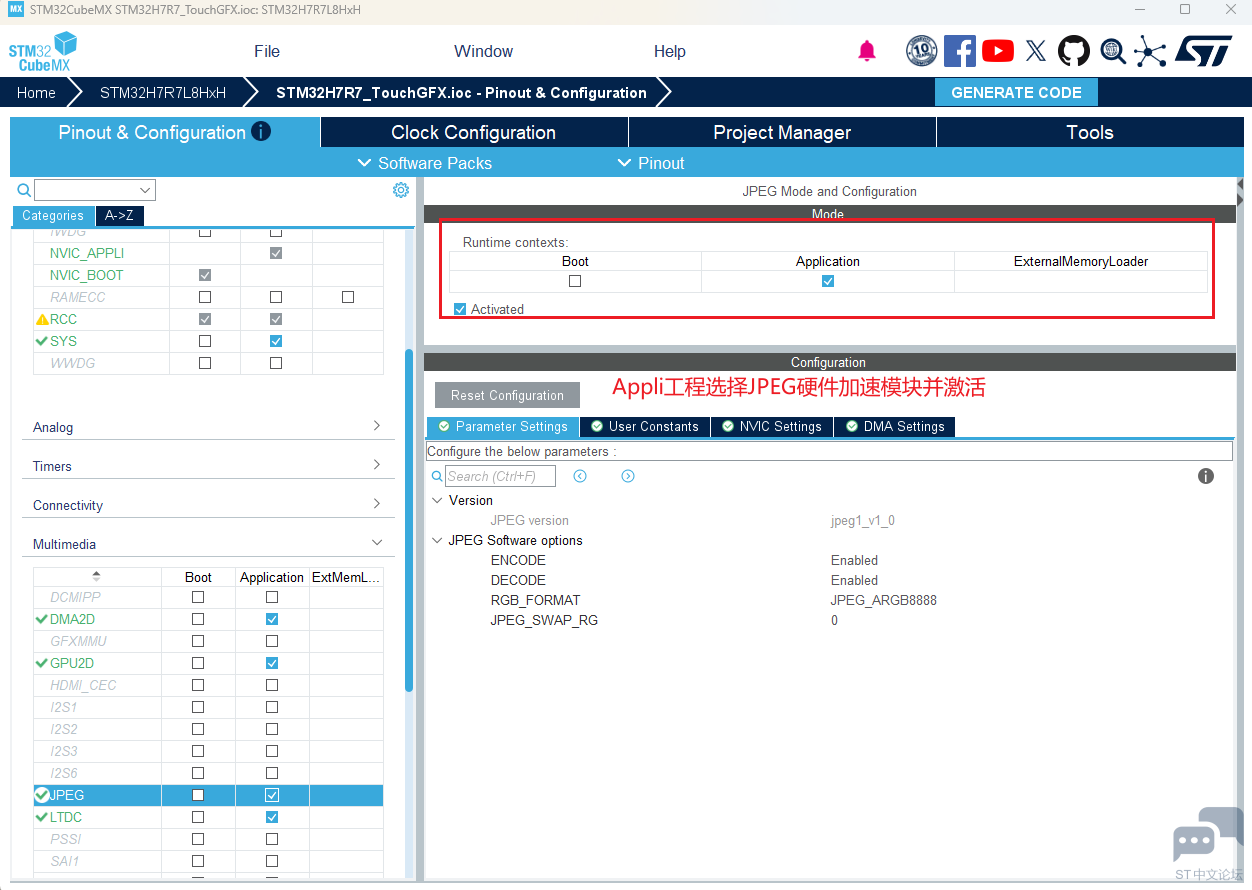The width and height of the screenshot is (1252, 890).
Task: Click the ENCODE parameter value Enabled
Action: tap(854, 560)
